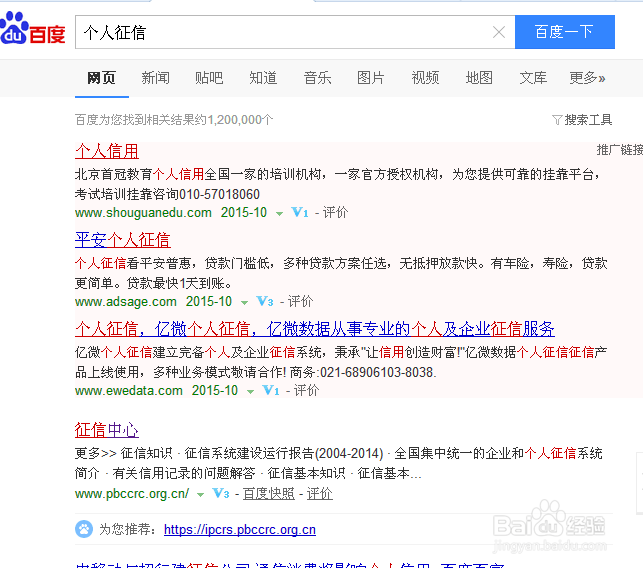The height and width of the screenshot is (568, 643).
Task: Click the www.pbccrc.org.cn/ URL
Action: point(132,493)
